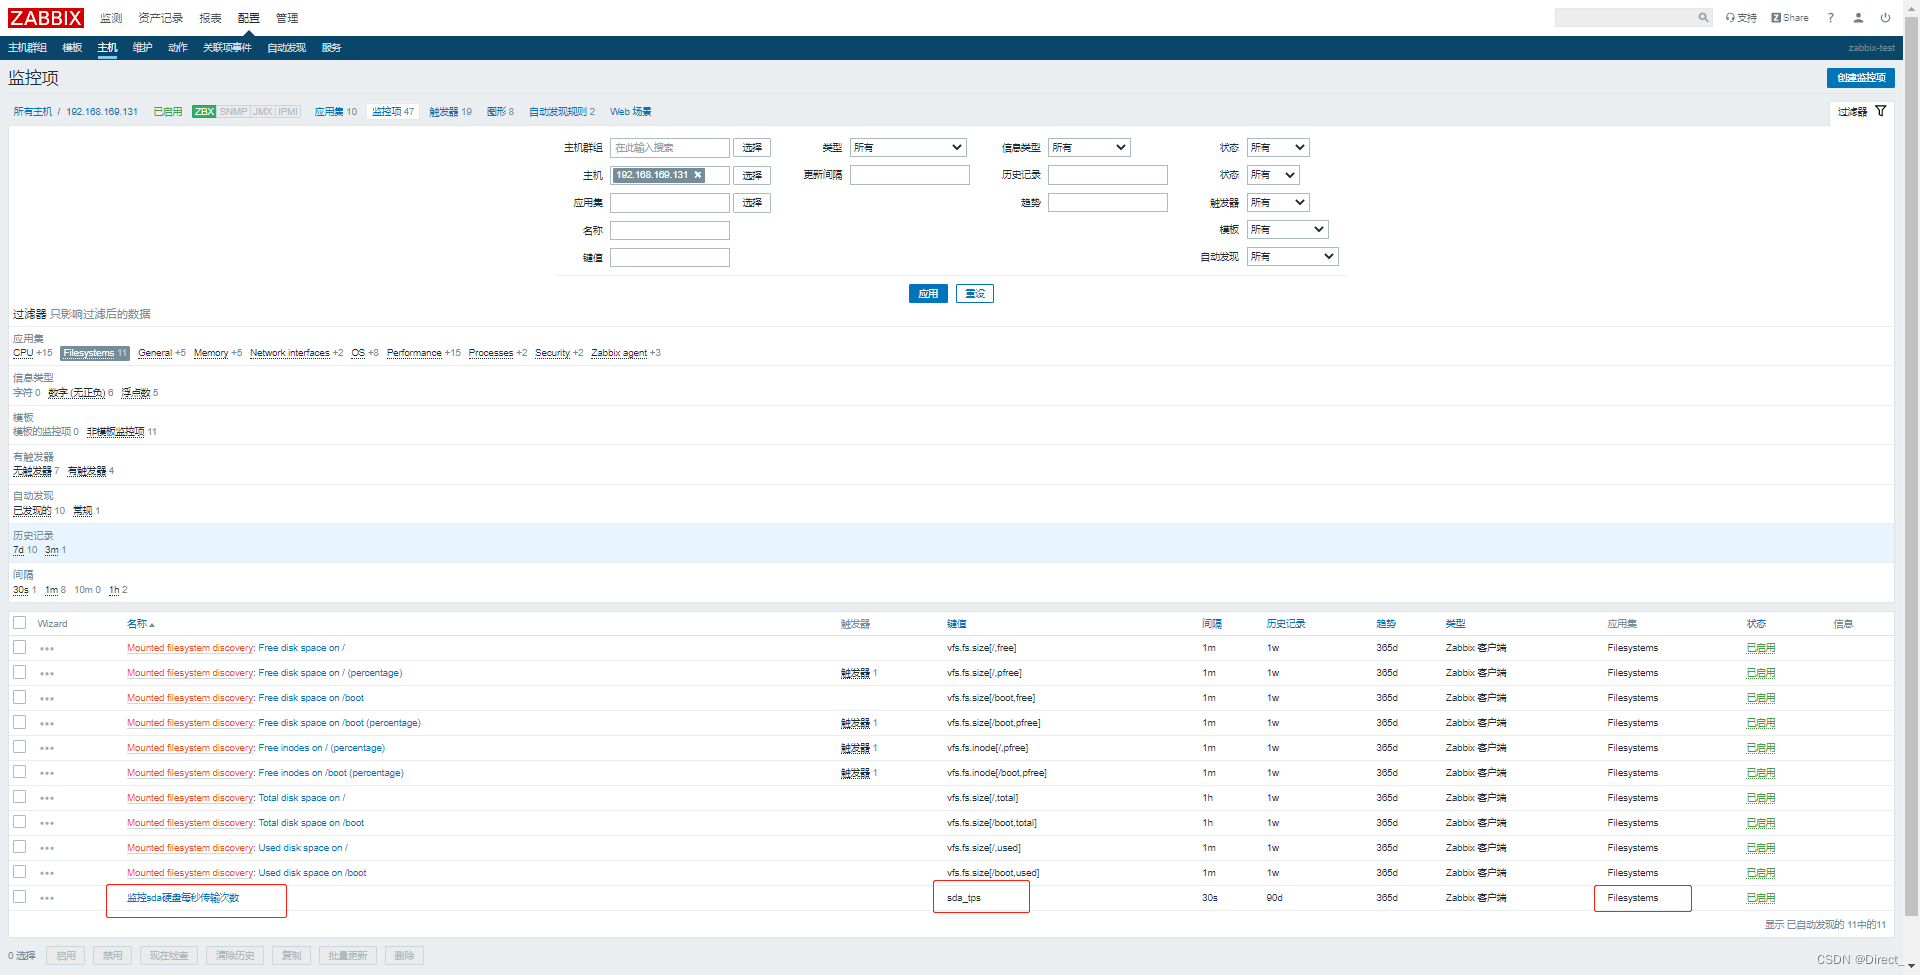Open wizard dots menu for Free disk space on /
This screenshot has height=975, width=1920.
pyautogui.click(x=47, y=649)
